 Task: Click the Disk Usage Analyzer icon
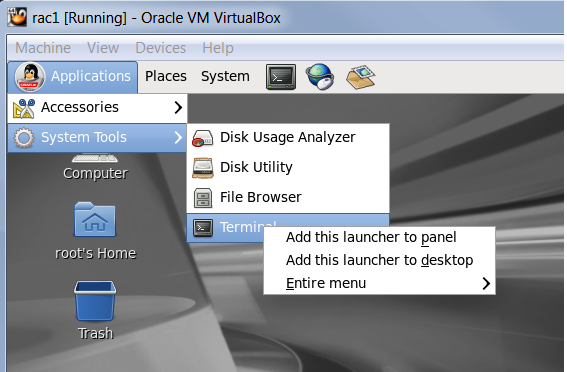[202, 138]
